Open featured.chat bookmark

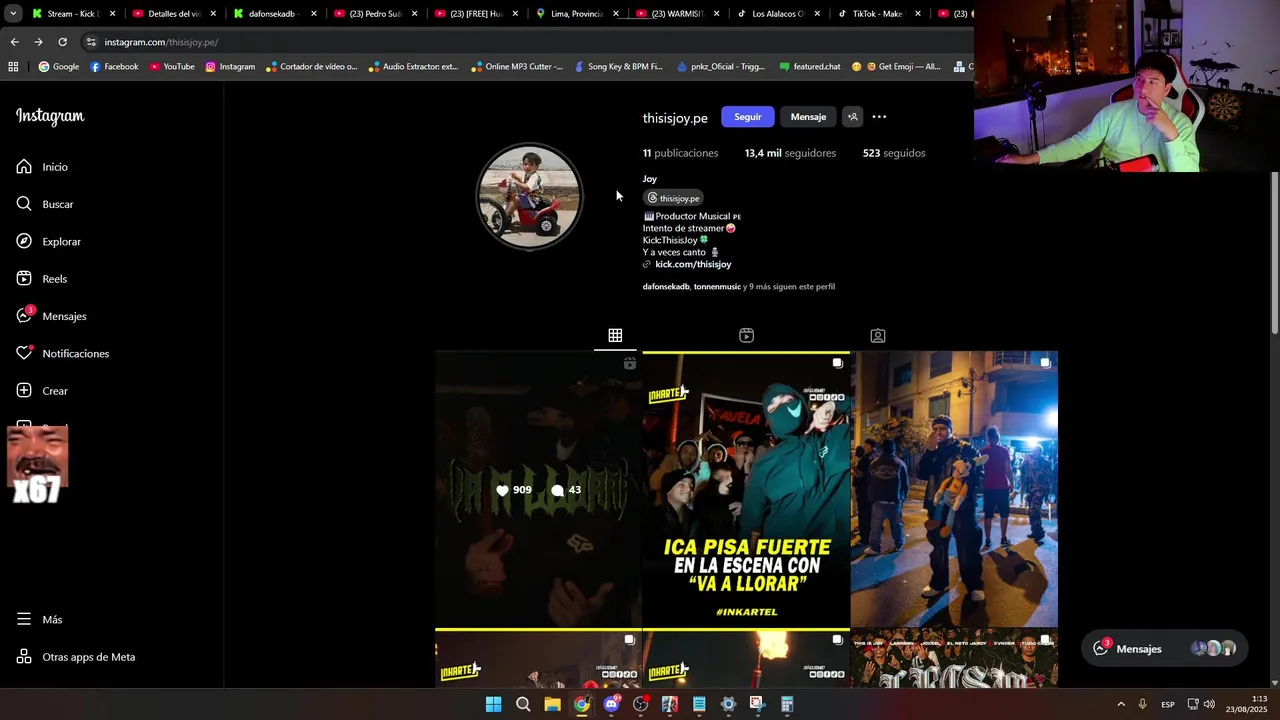point(810,67)
